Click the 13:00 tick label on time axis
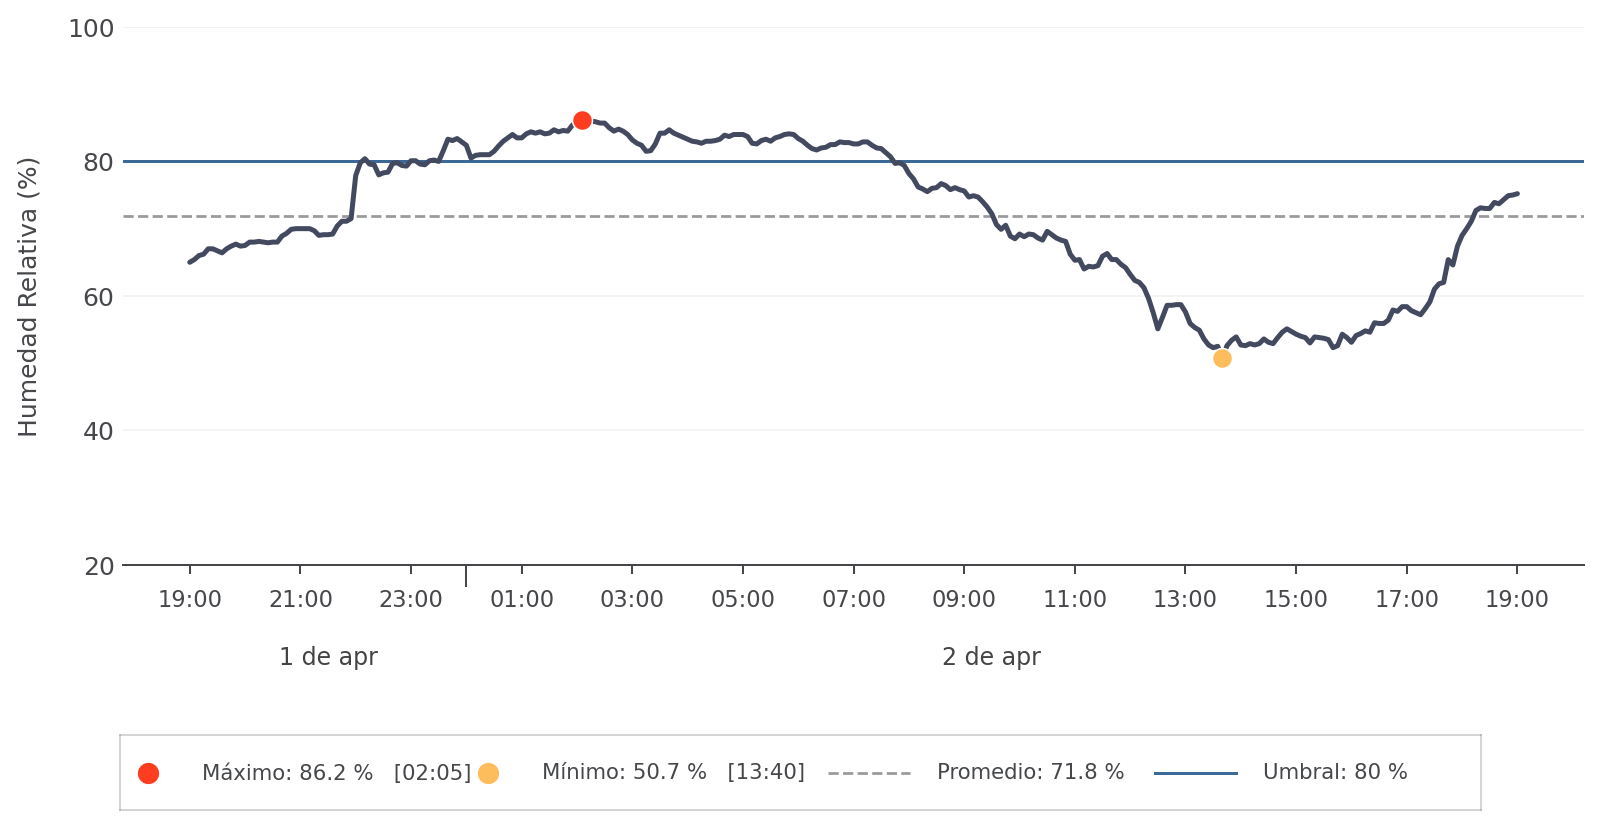The width and height of the screenshot is (1601, 828). [1185, 600]
